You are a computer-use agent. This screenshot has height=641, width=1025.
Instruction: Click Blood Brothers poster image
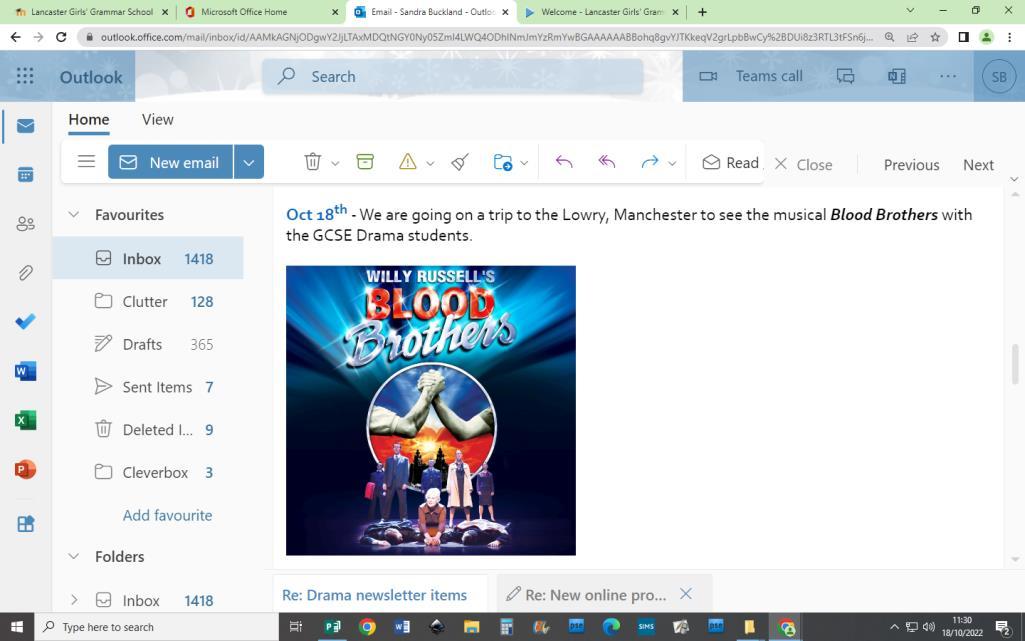(431, 410)
